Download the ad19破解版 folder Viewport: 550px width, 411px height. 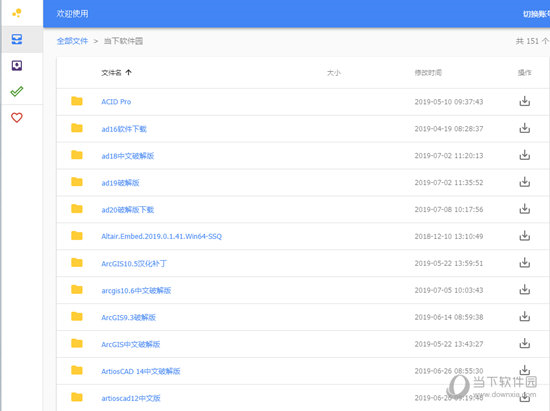point(524,182)
